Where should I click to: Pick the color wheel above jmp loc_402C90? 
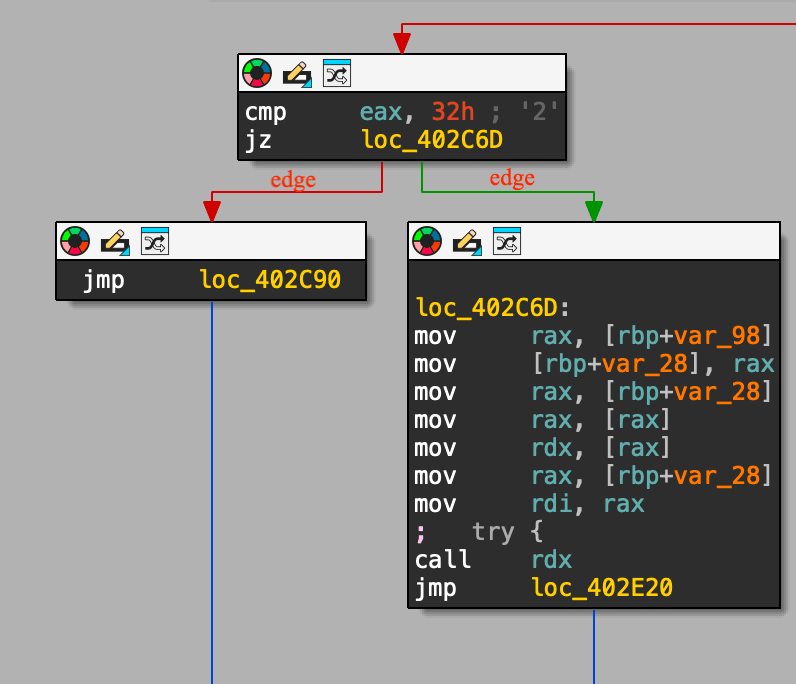(75, 241)
